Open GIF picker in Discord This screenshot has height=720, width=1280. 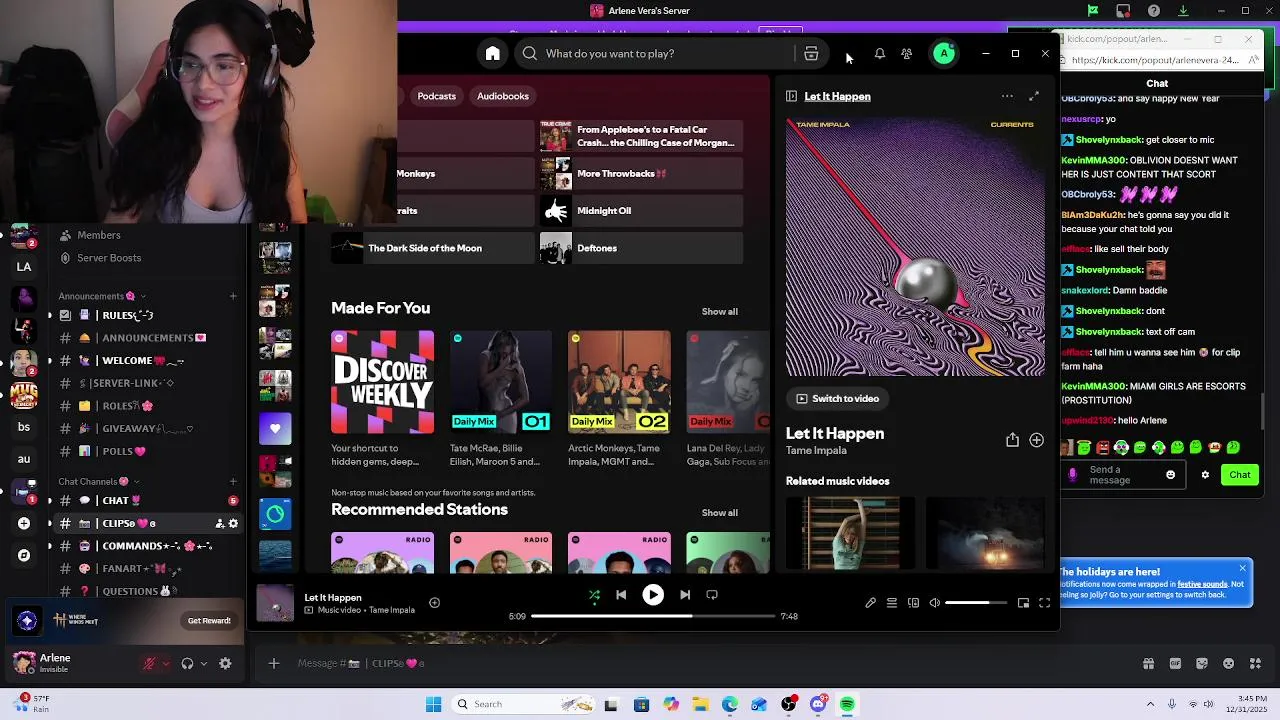1175,663
